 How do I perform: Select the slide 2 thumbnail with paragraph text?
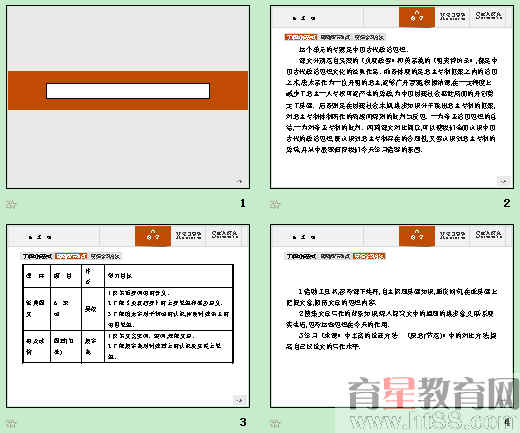coord(392,97)
